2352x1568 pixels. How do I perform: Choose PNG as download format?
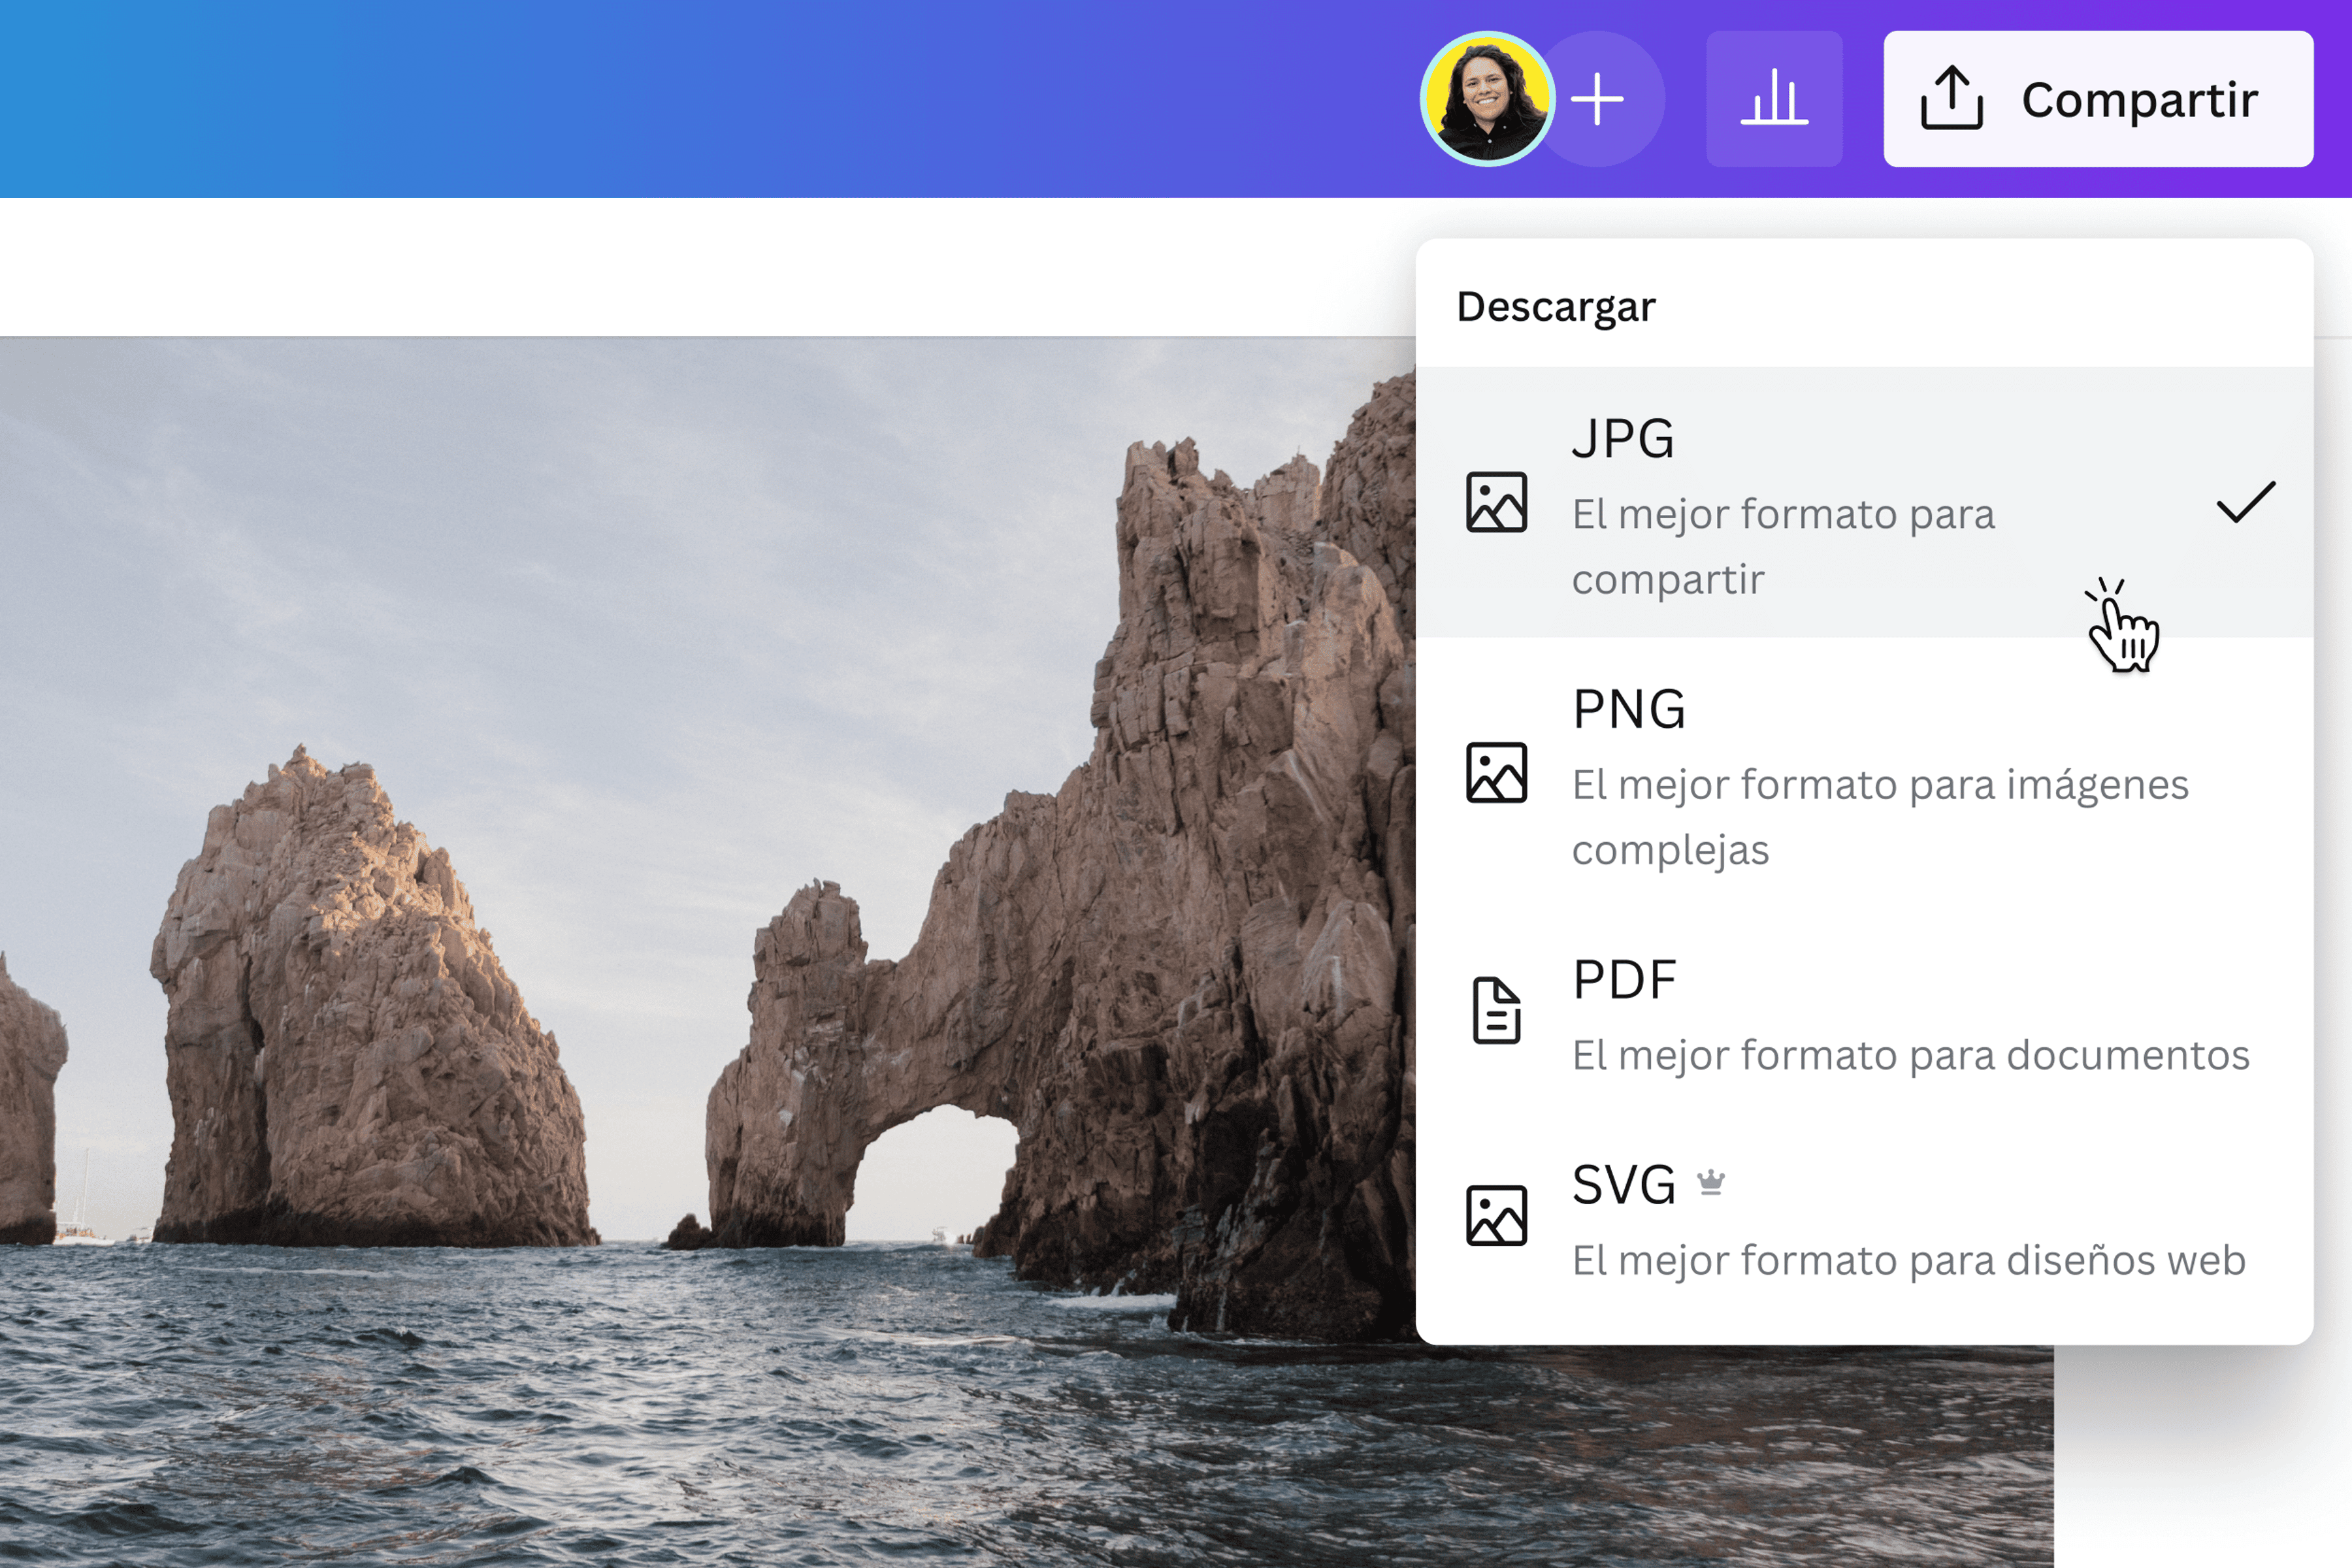(1864, 772)
